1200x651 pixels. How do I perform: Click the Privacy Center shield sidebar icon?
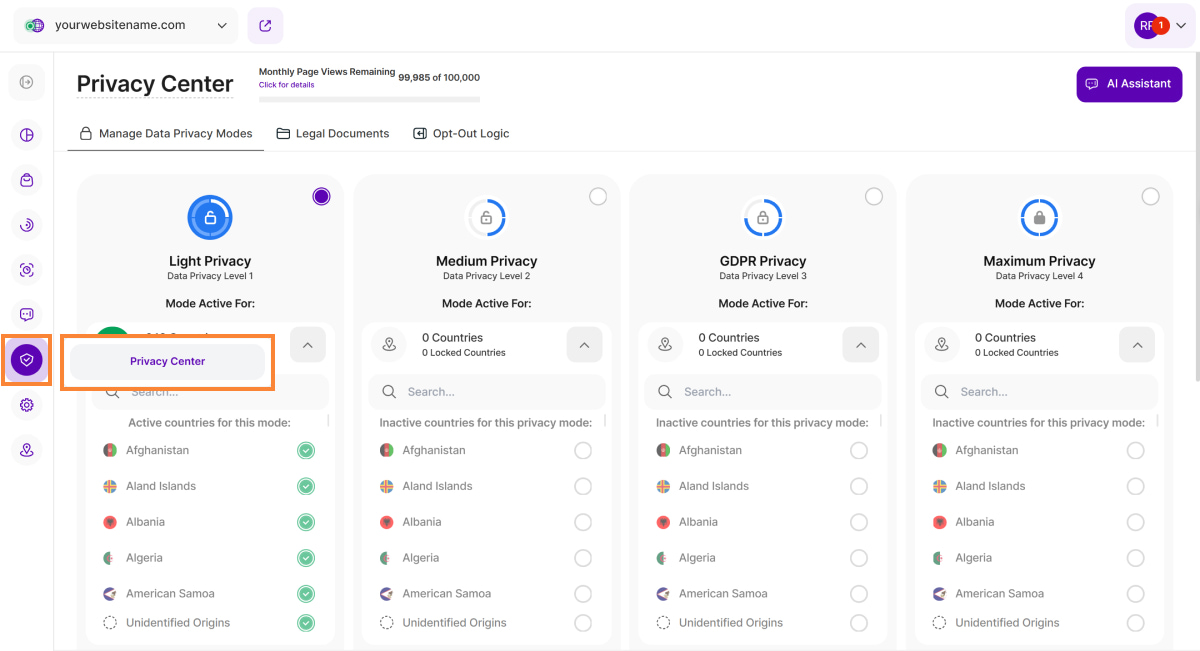click(x=27, y=360)
